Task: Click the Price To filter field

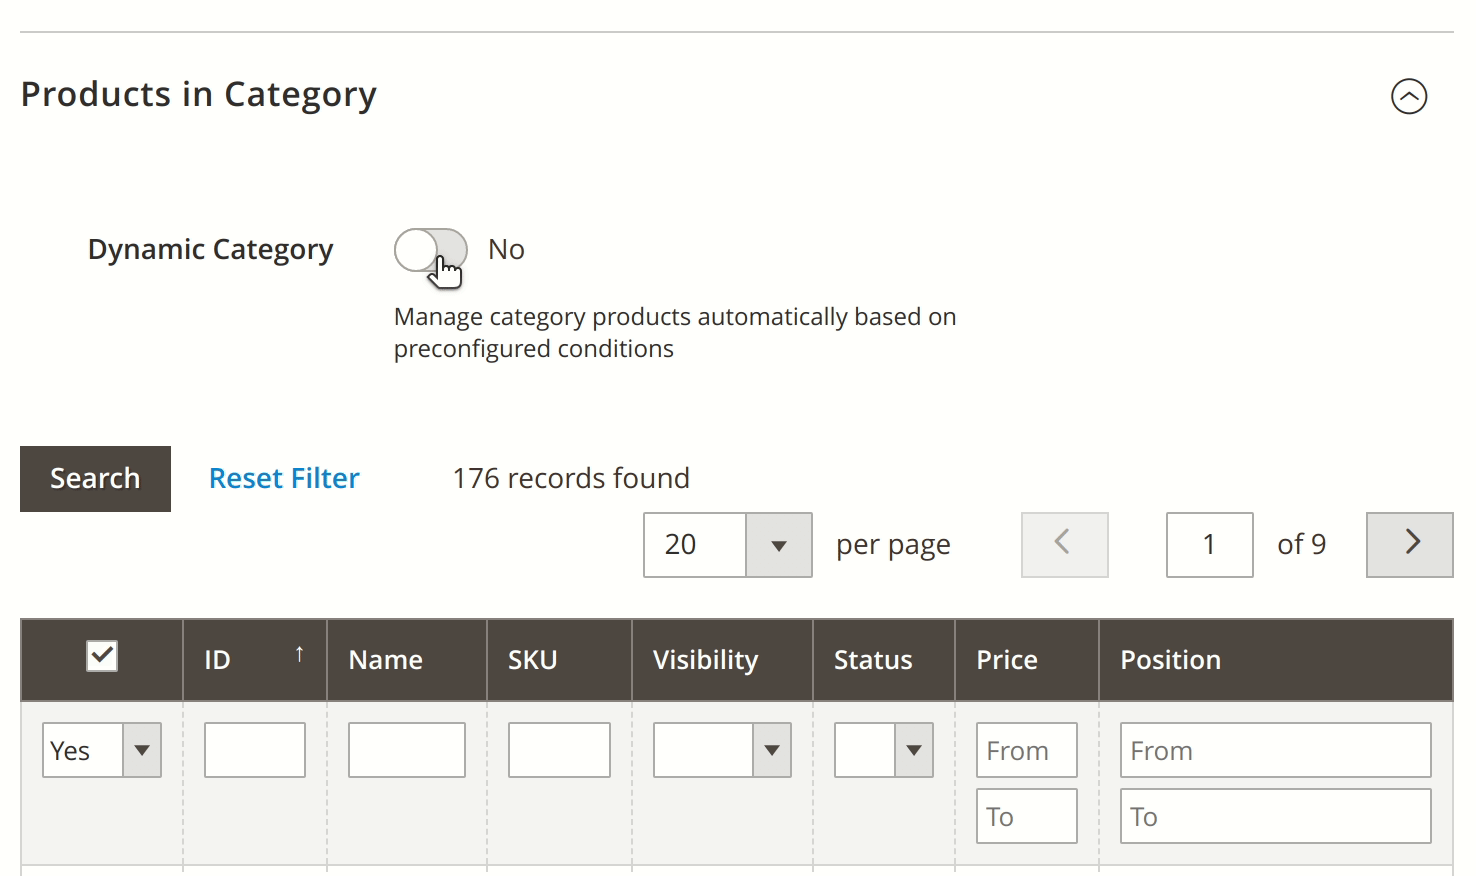Action: (1027, 816)
